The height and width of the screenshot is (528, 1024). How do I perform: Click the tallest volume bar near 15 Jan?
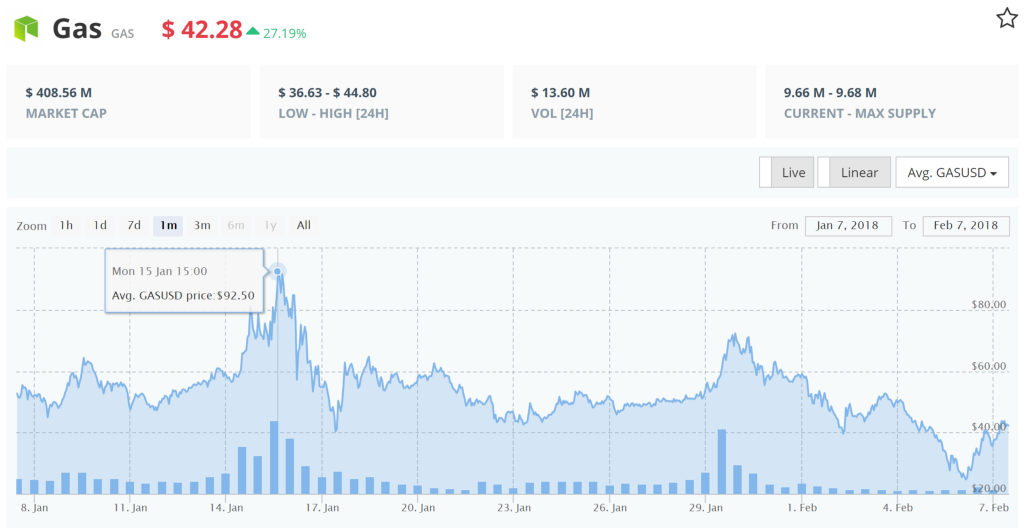pos(274,457)
